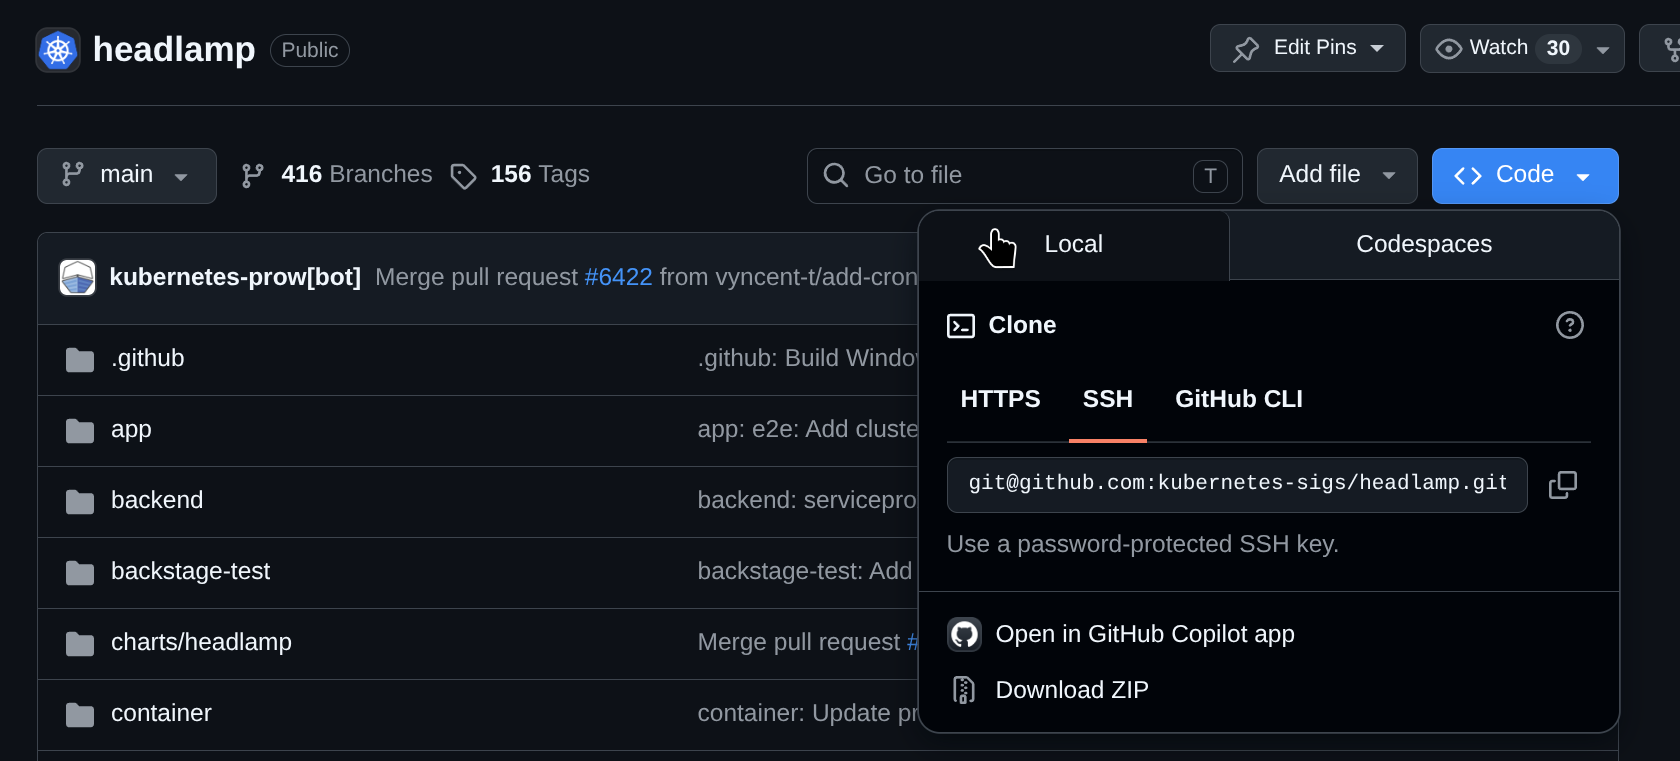Click the SSH clone URL text field
Viewport: 1680px width, 761px height.
1237,485
